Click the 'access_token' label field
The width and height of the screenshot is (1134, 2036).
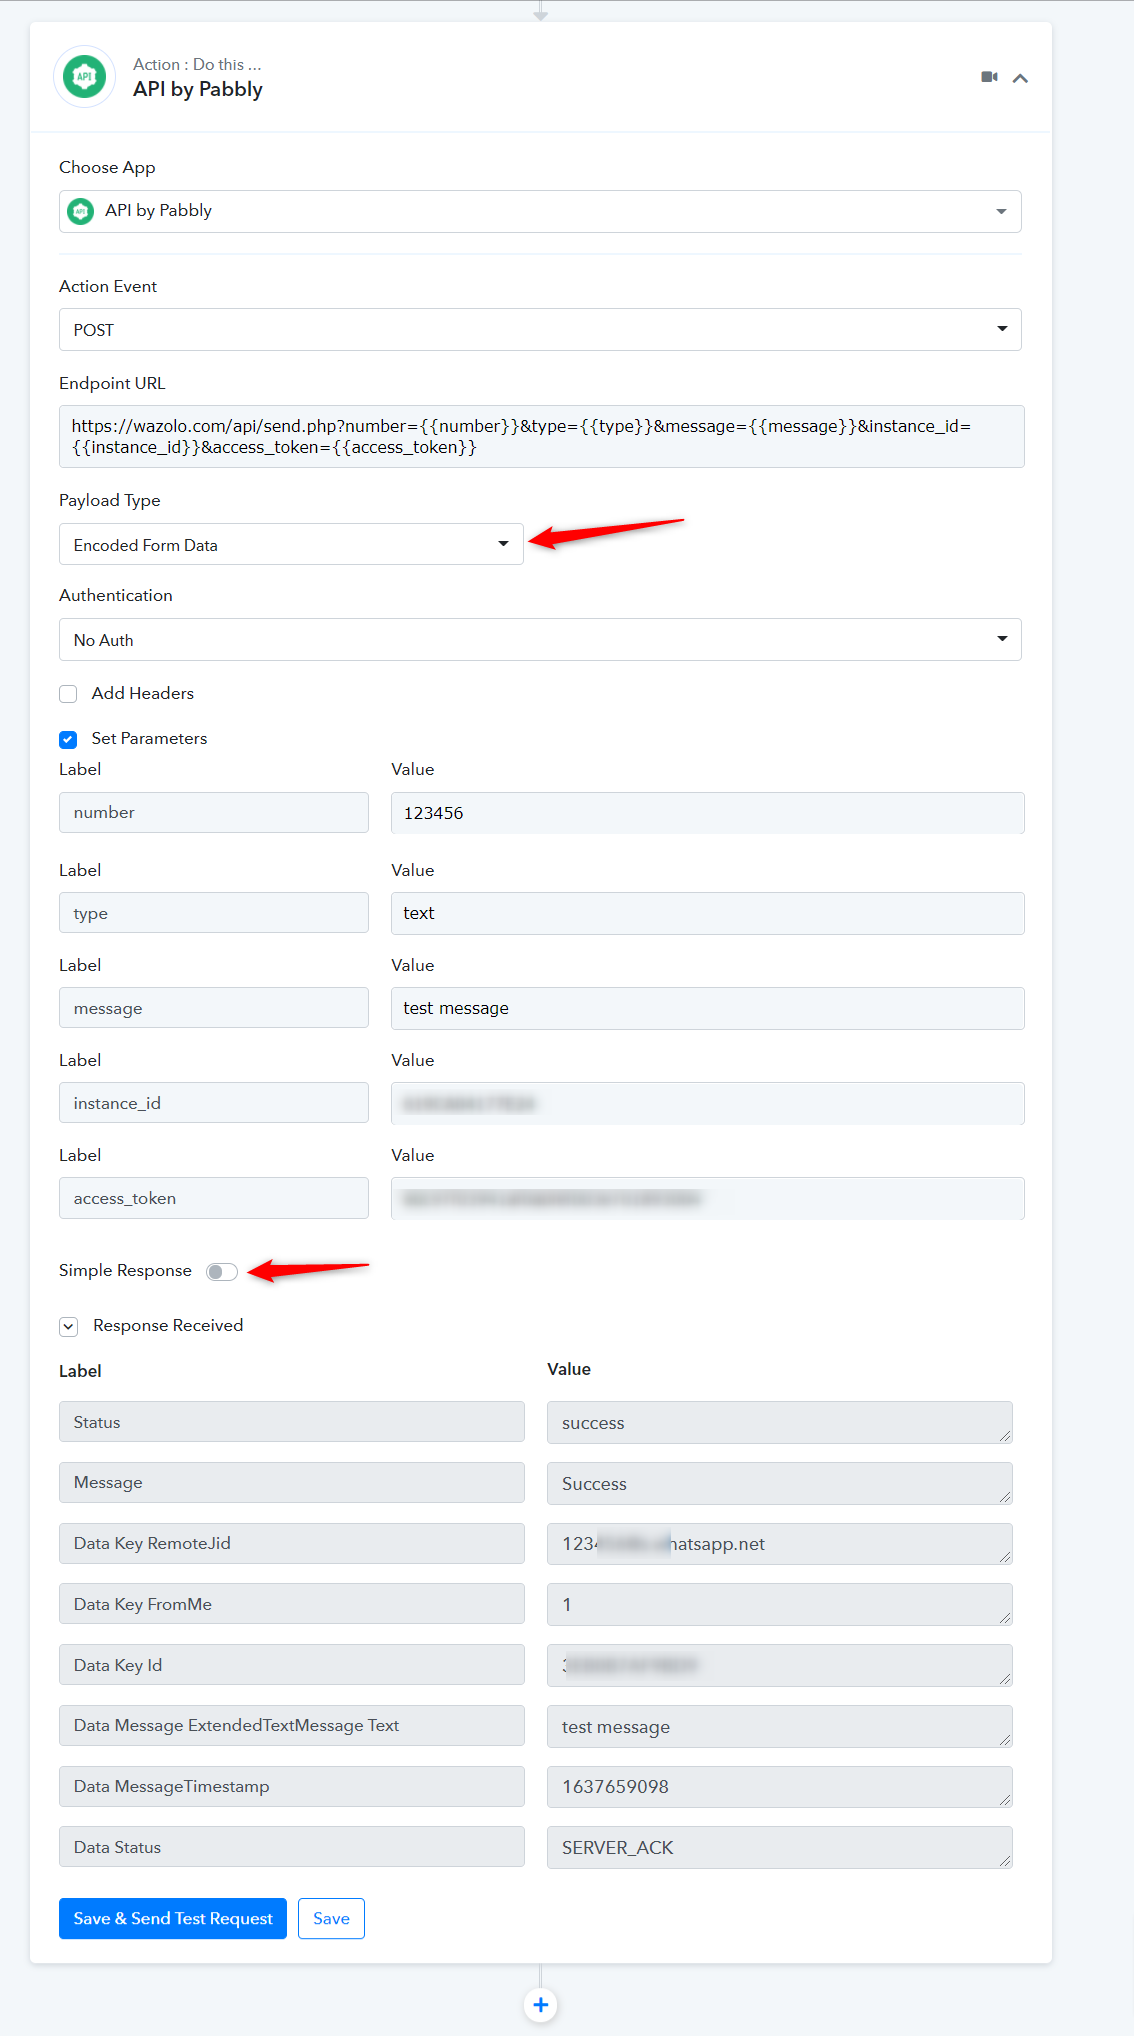point(214,1198)
